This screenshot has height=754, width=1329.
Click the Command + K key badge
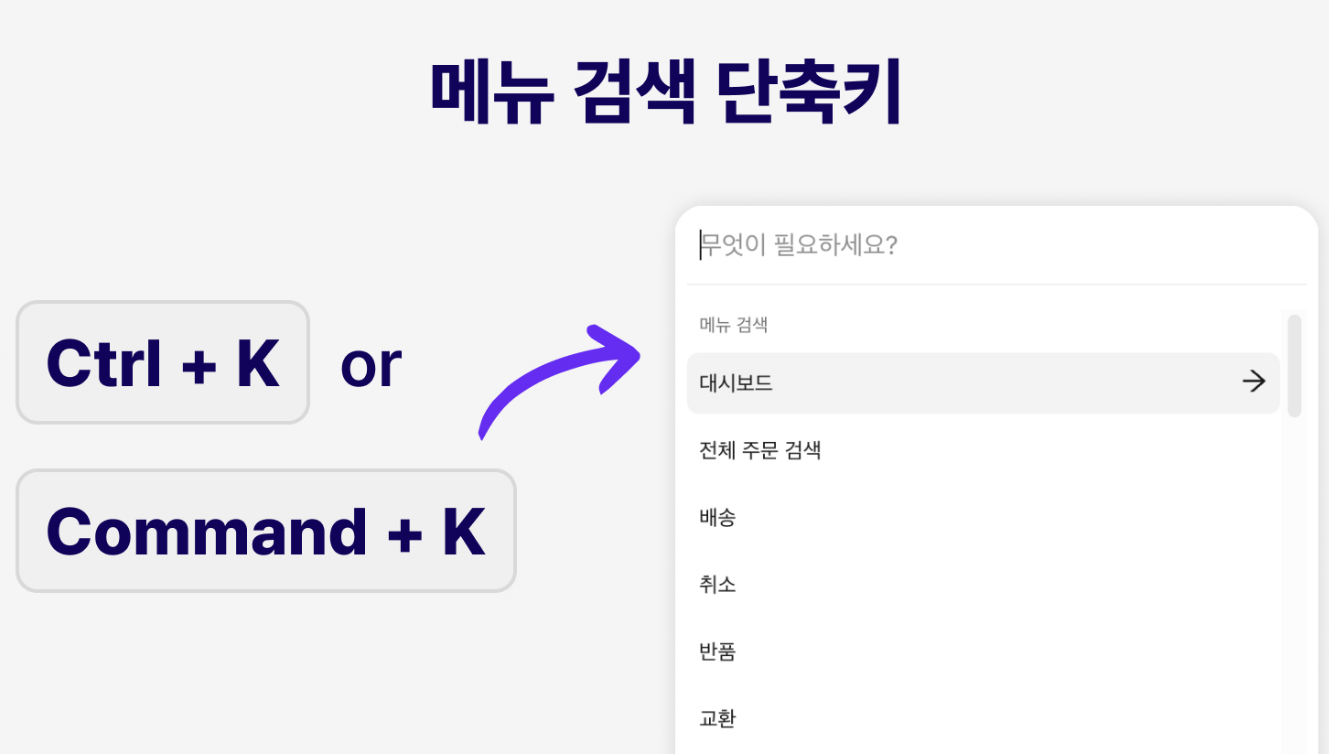tap(266, 531)
